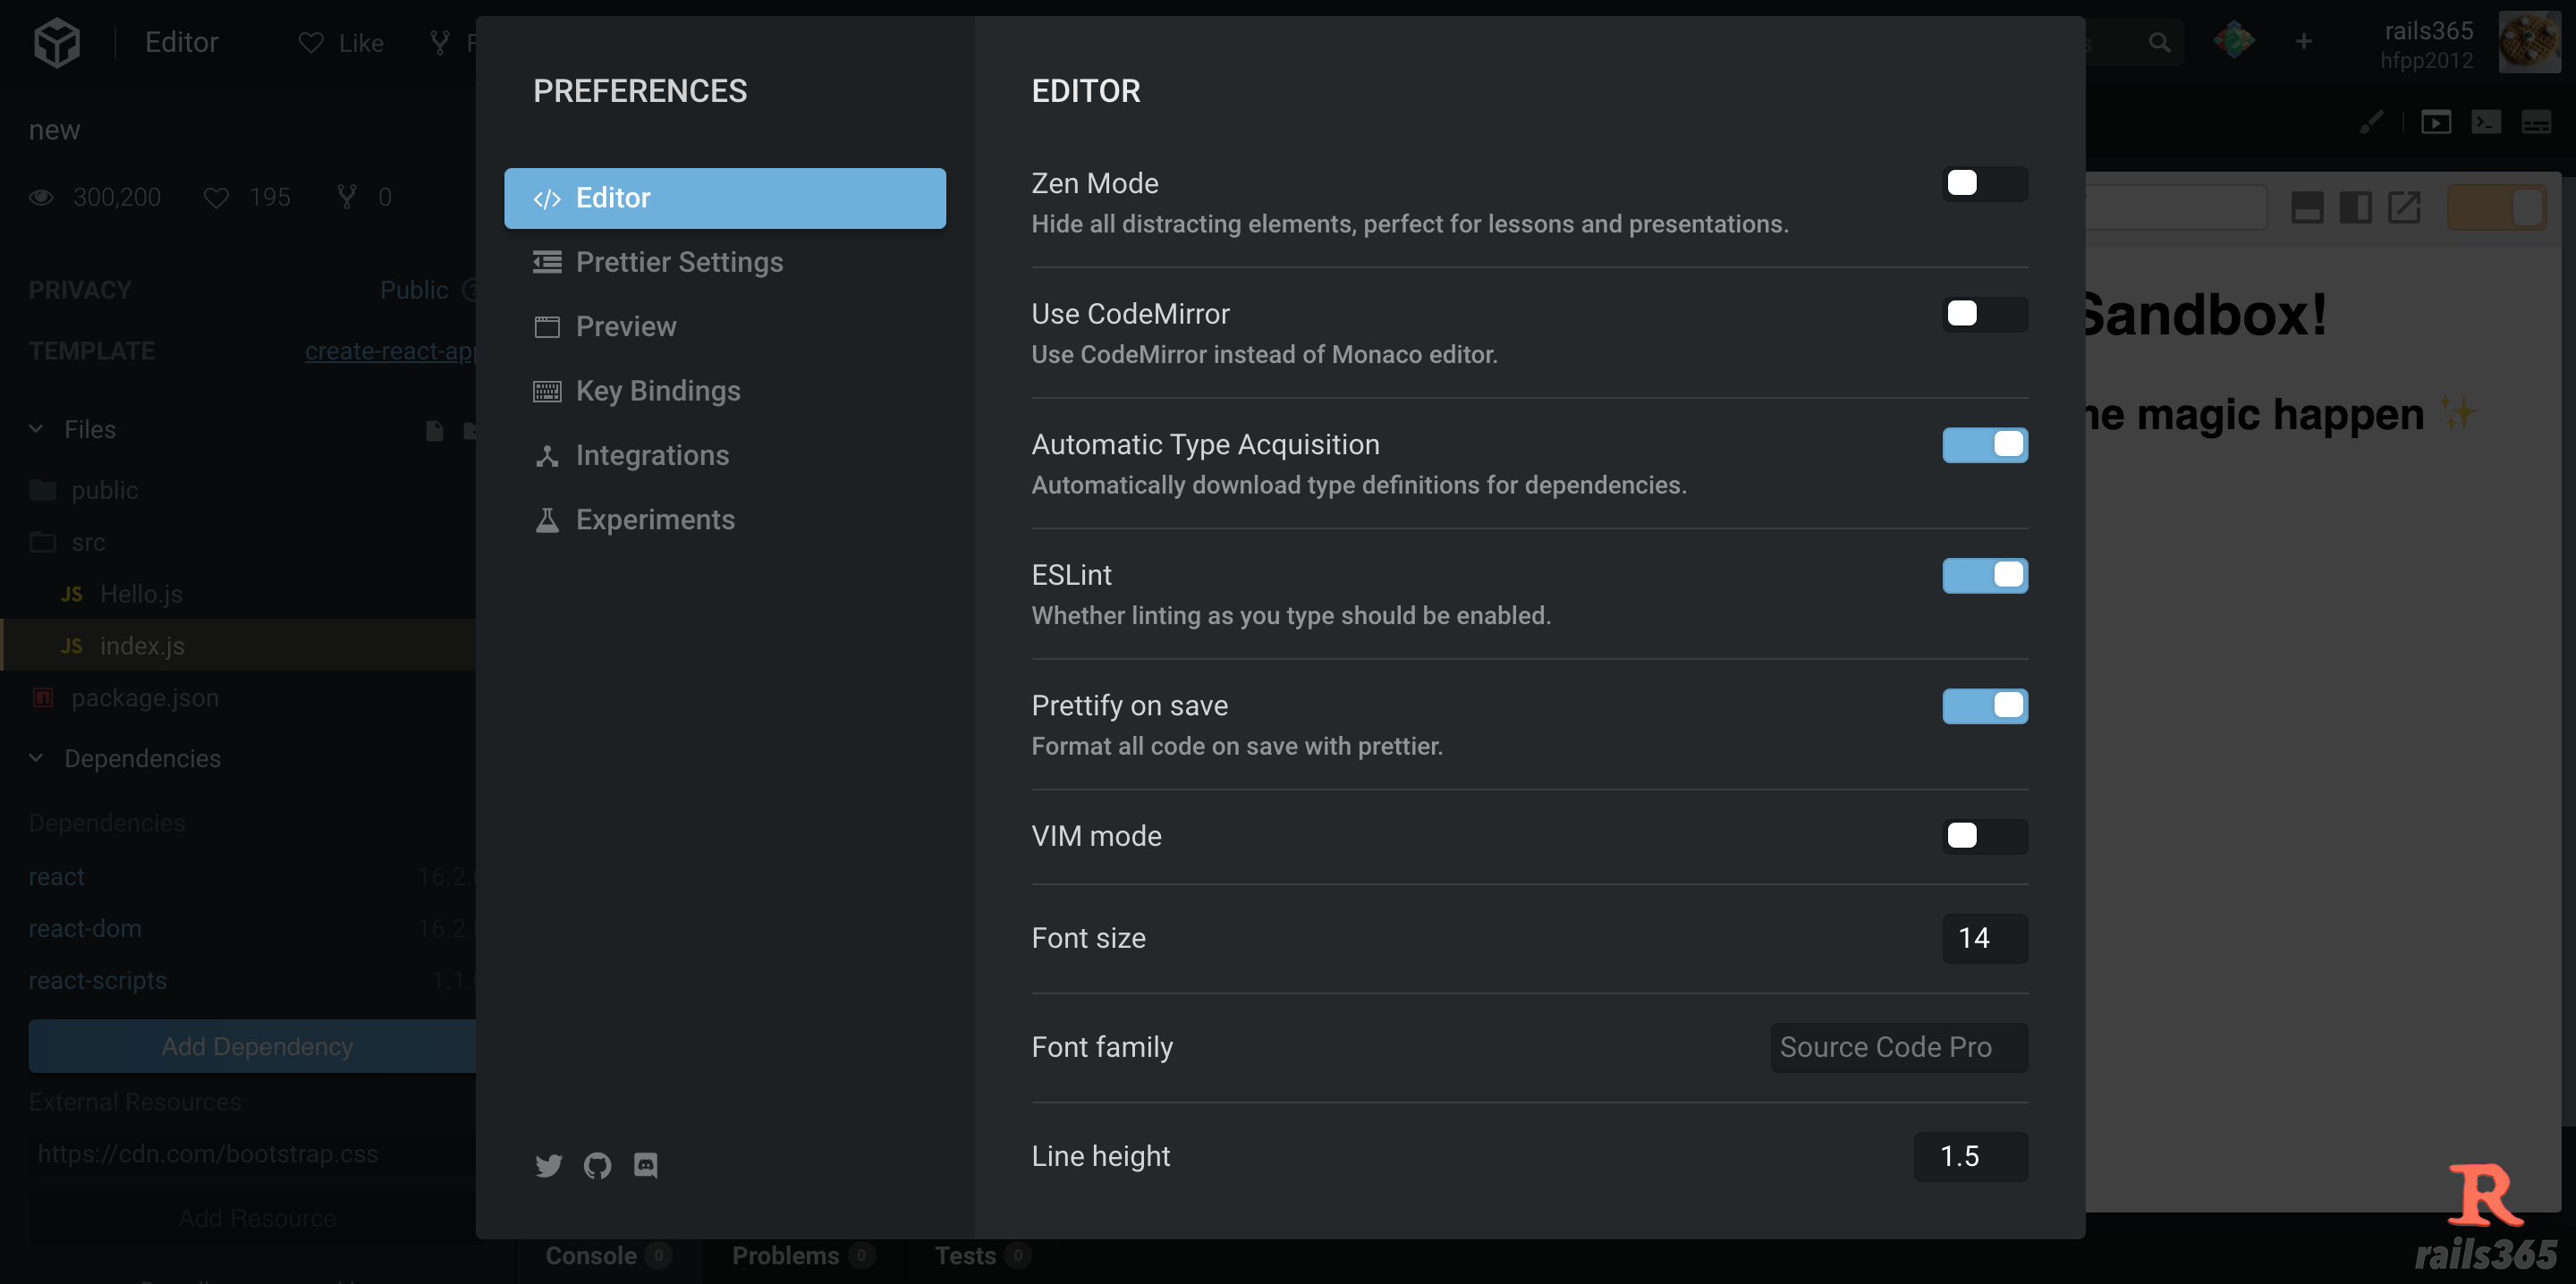Image resolution: width=2576 pixels, height=1284 pixels.
Task: Click the plus icon to create new sandbox
Action: coord(2303,42)
